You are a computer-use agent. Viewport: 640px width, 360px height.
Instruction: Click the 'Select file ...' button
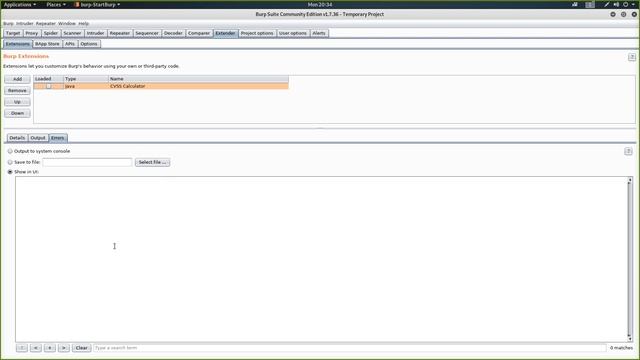pyautogui.click(x=152, y=162)
